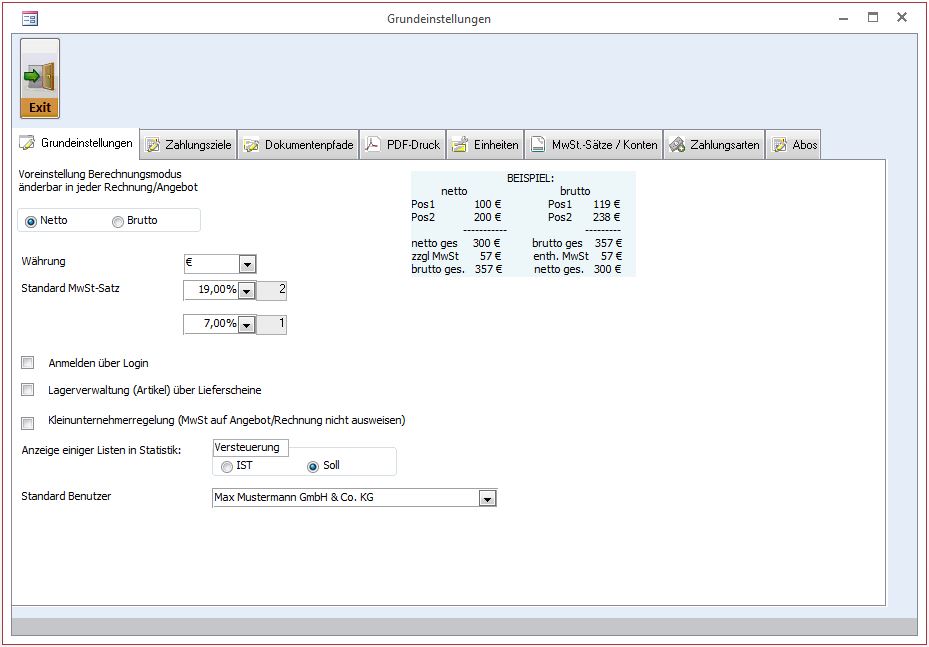Click the Zahlungsarten tab money icon
The image size is (929, 647).
click(677, 145)
